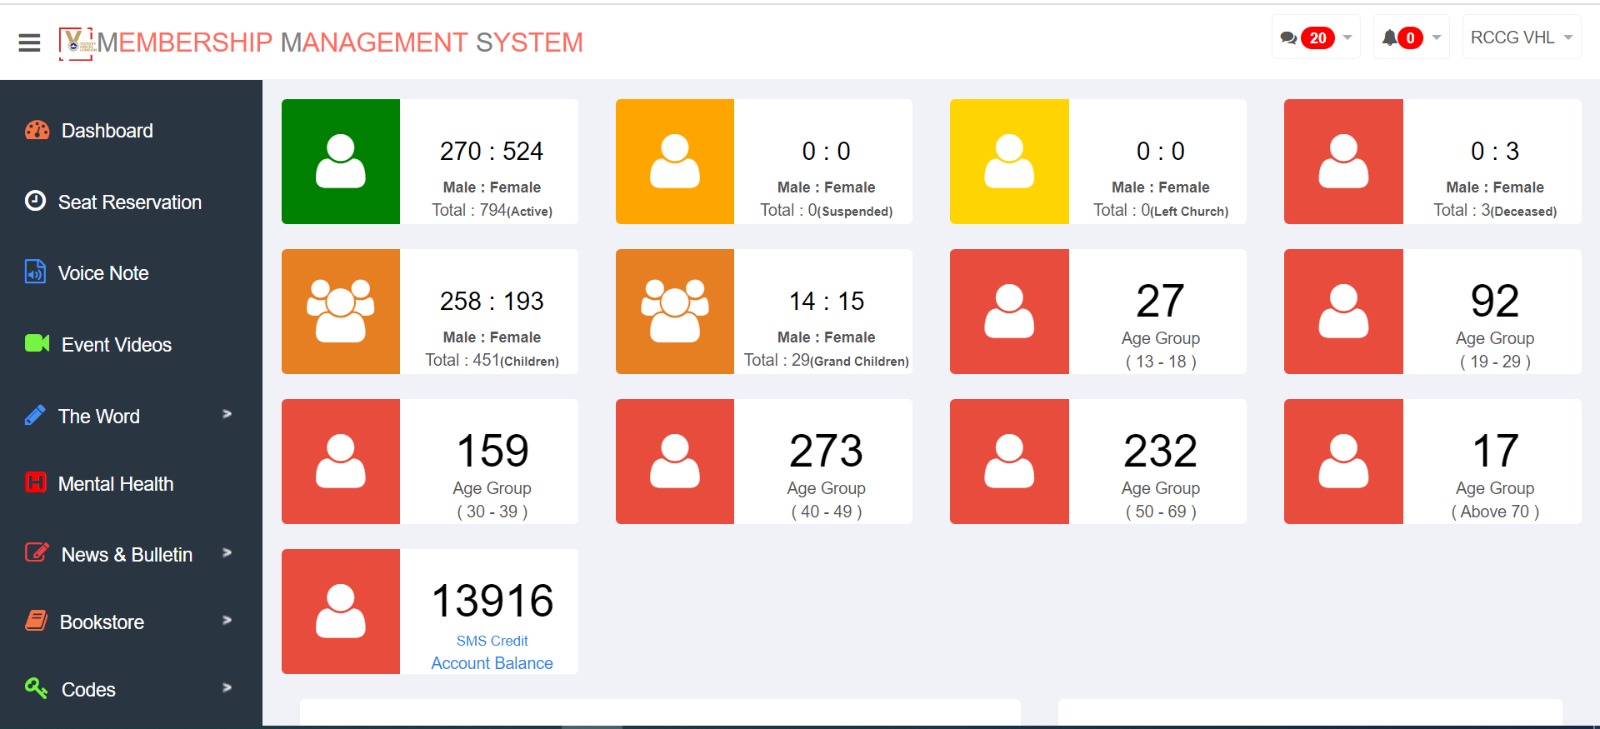The height and width of the screenshot is (729, 1600).
Task: Click the yellow Left Church members tile
Action: coord(1009,161)
